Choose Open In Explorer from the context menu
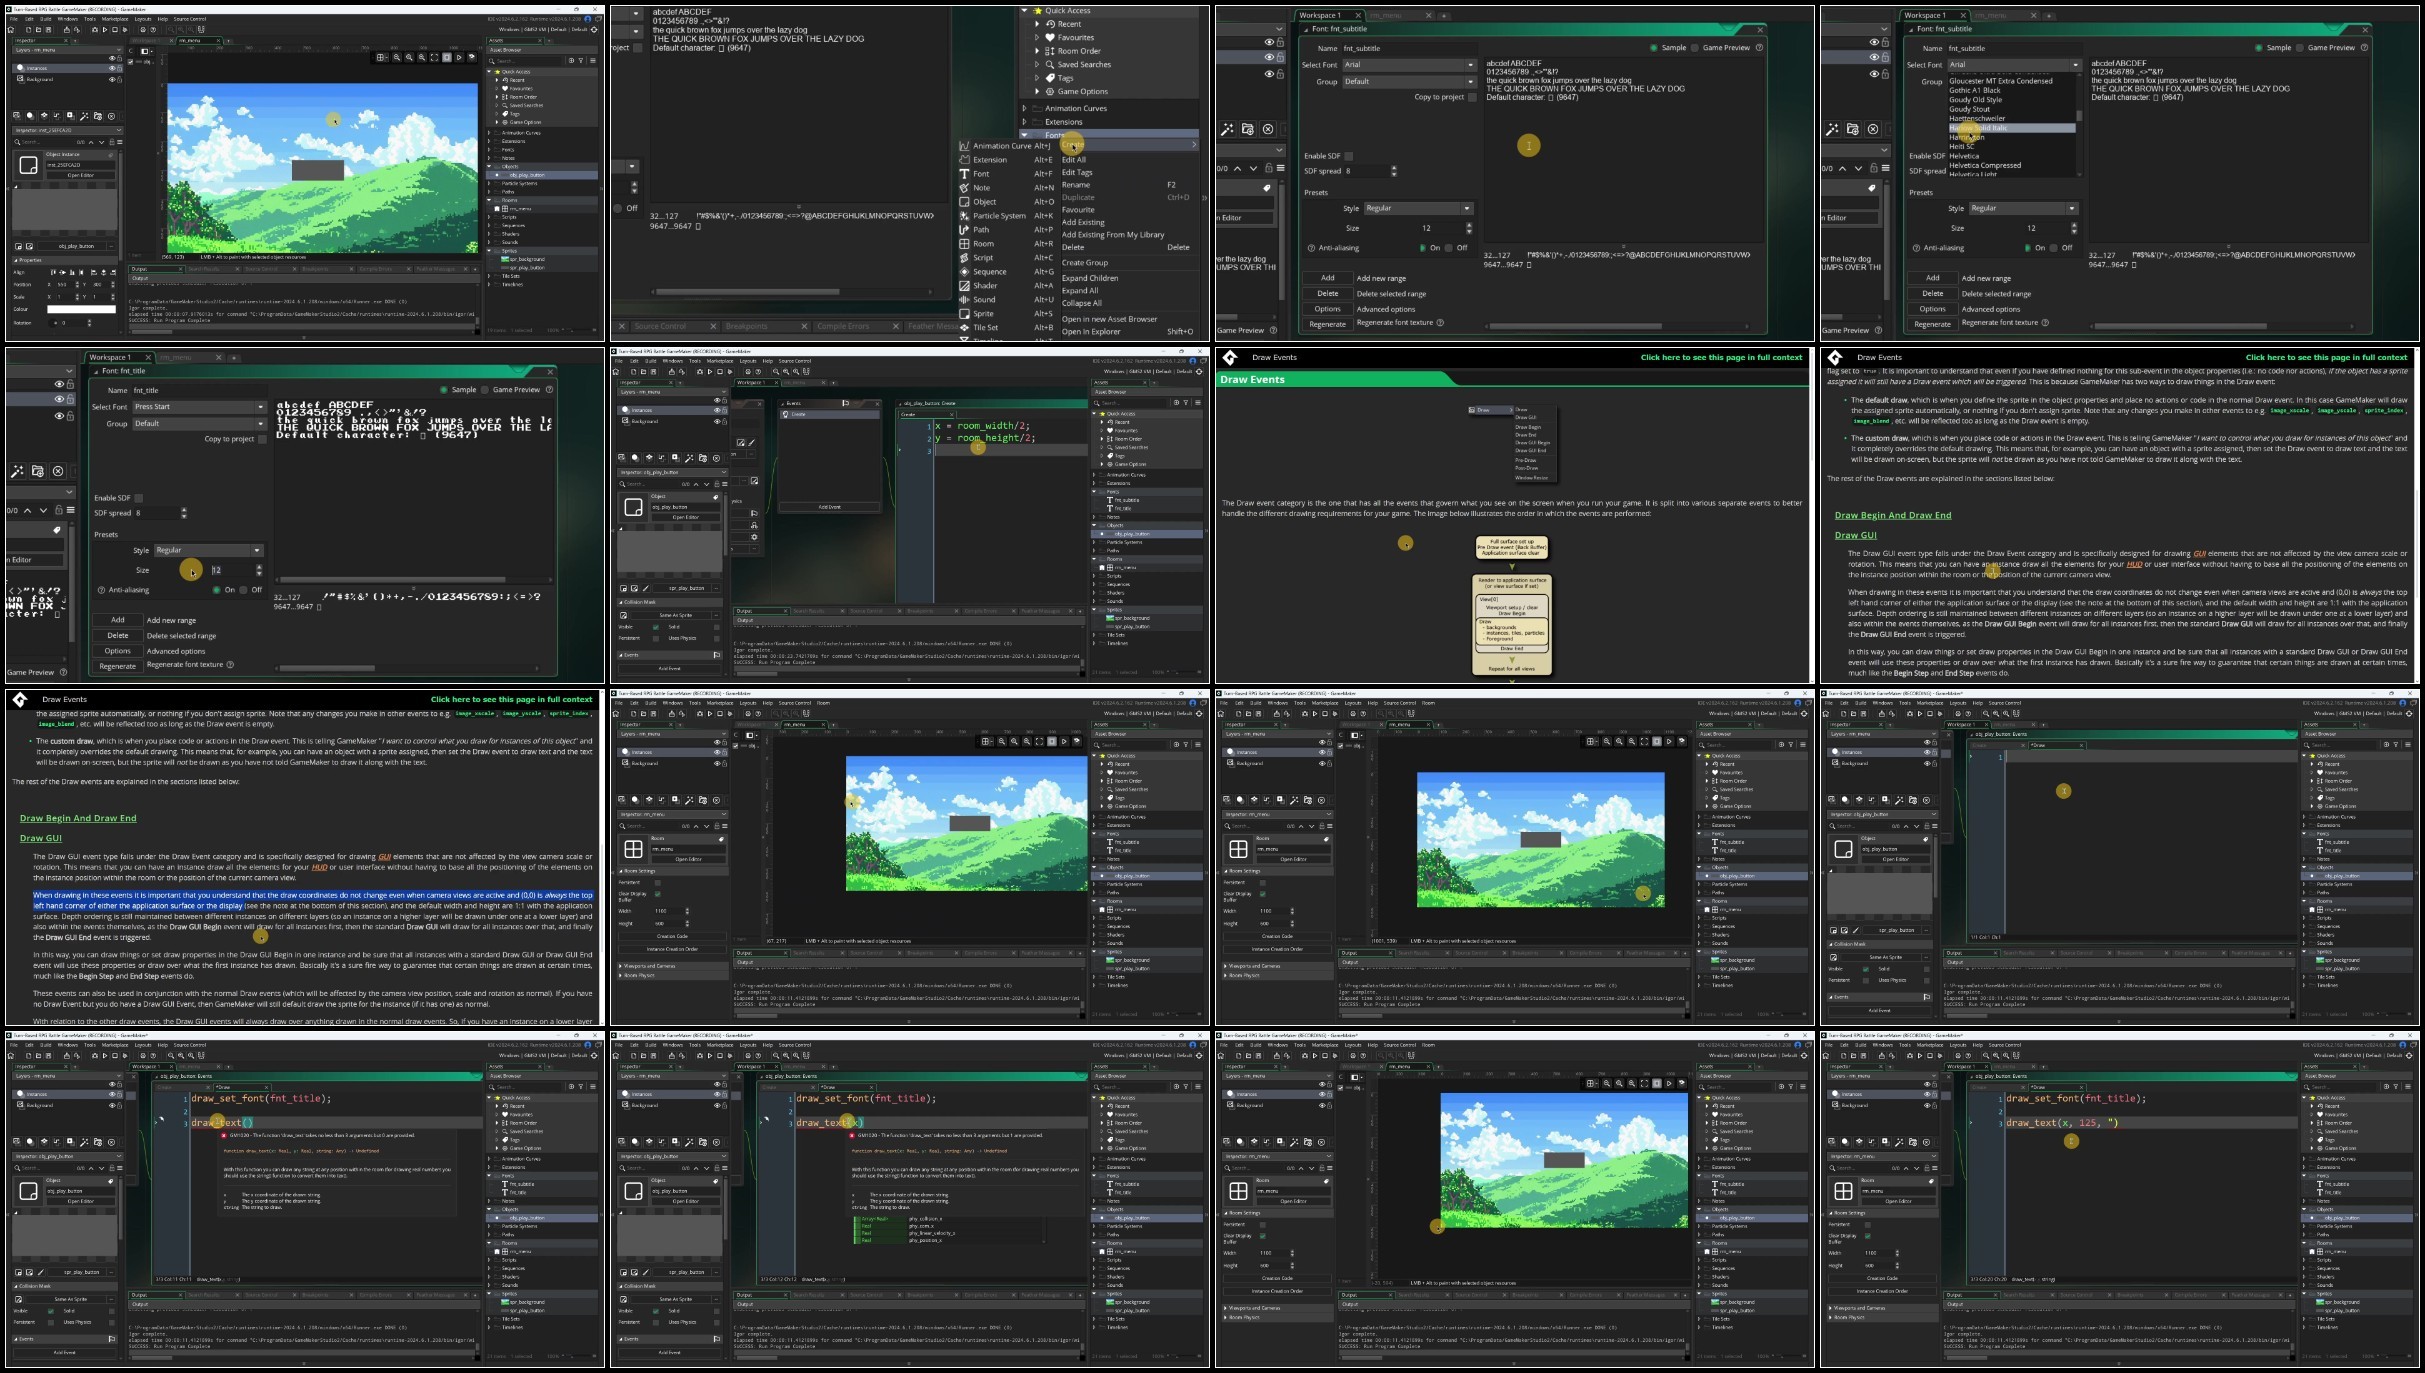2425x1373 pixels. pyautogui.click(x=1091, y=332)
